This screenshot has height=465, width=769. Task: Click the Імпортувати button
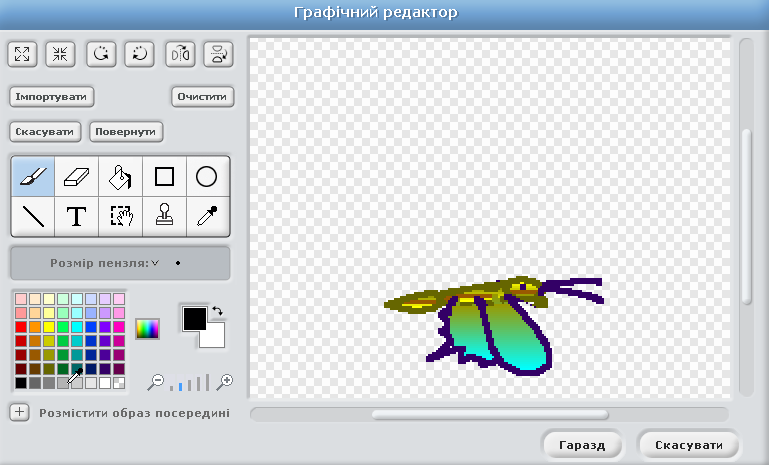(51, 97)
